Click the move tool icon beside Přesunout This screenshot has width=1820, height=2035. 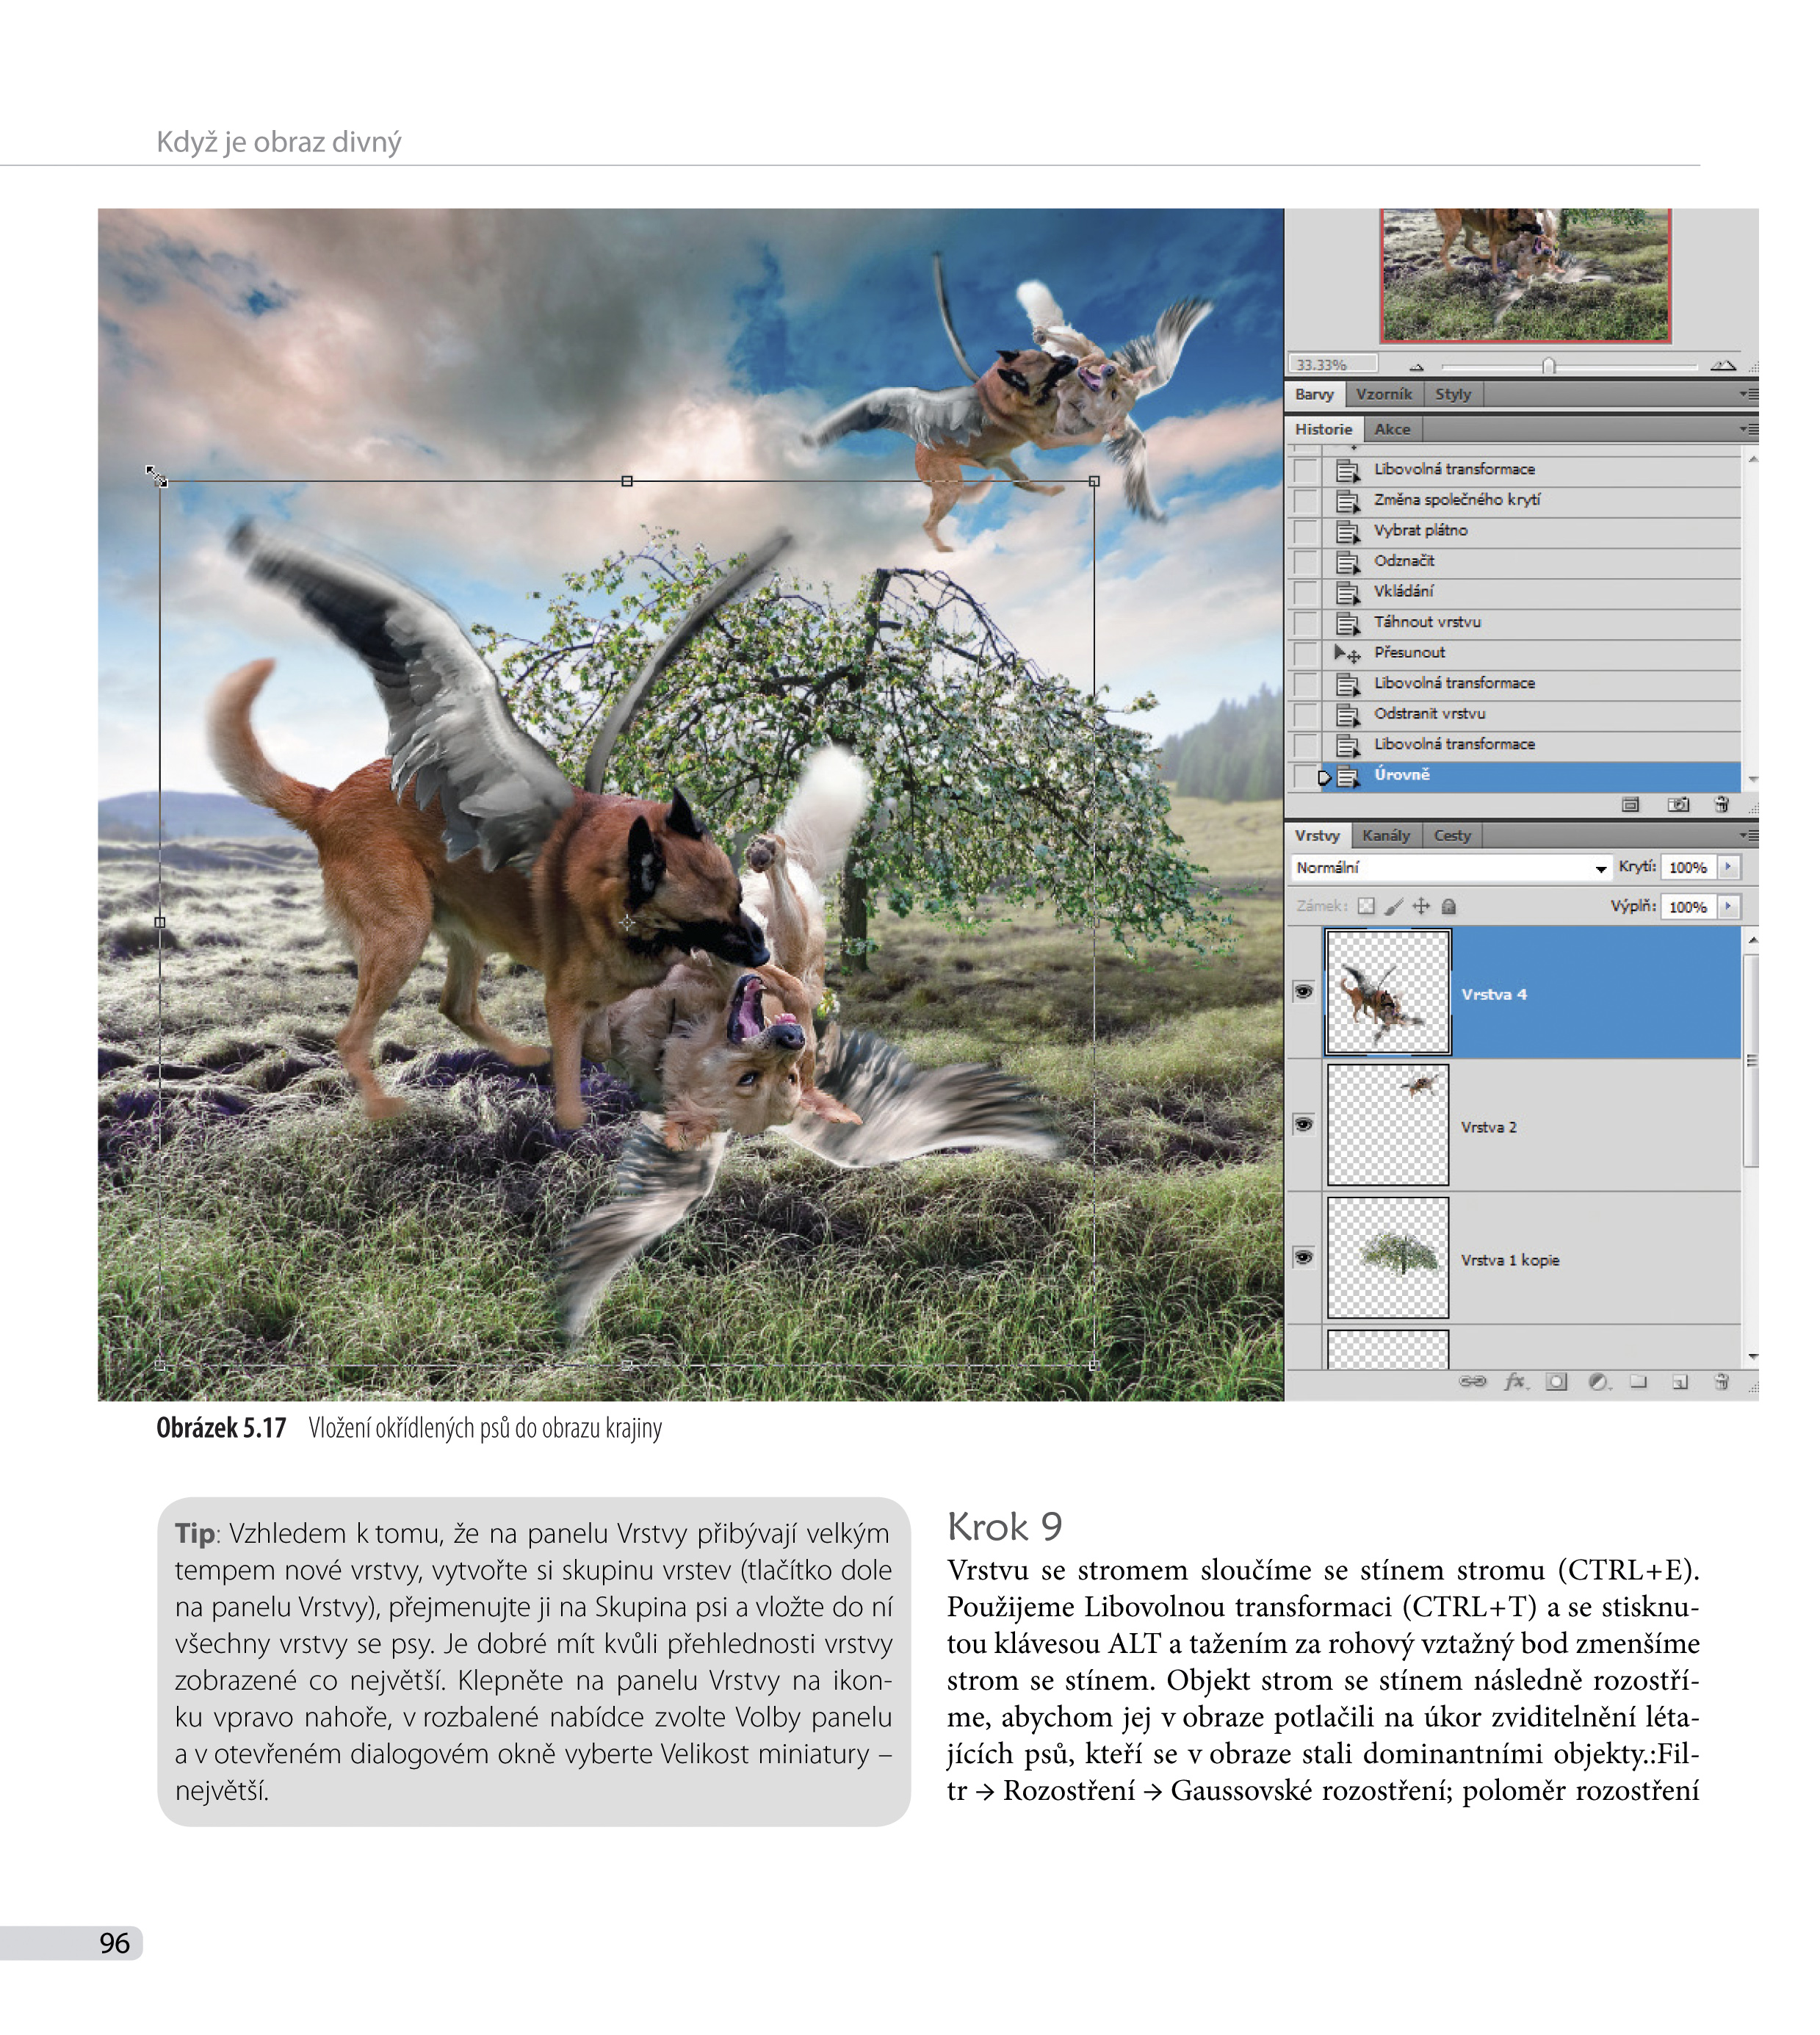tap(1348, 653)
